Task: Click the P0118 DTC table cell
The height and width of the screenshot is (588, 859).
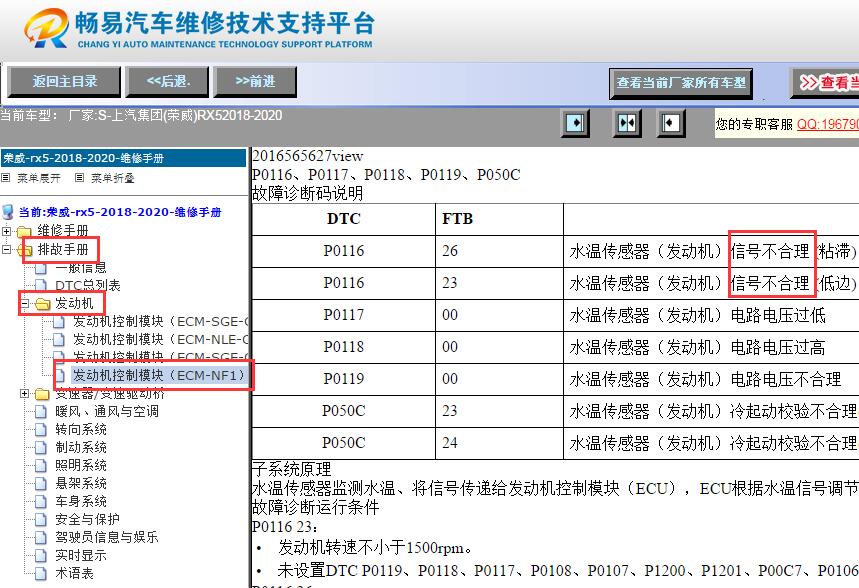Action: coord(343,347)
